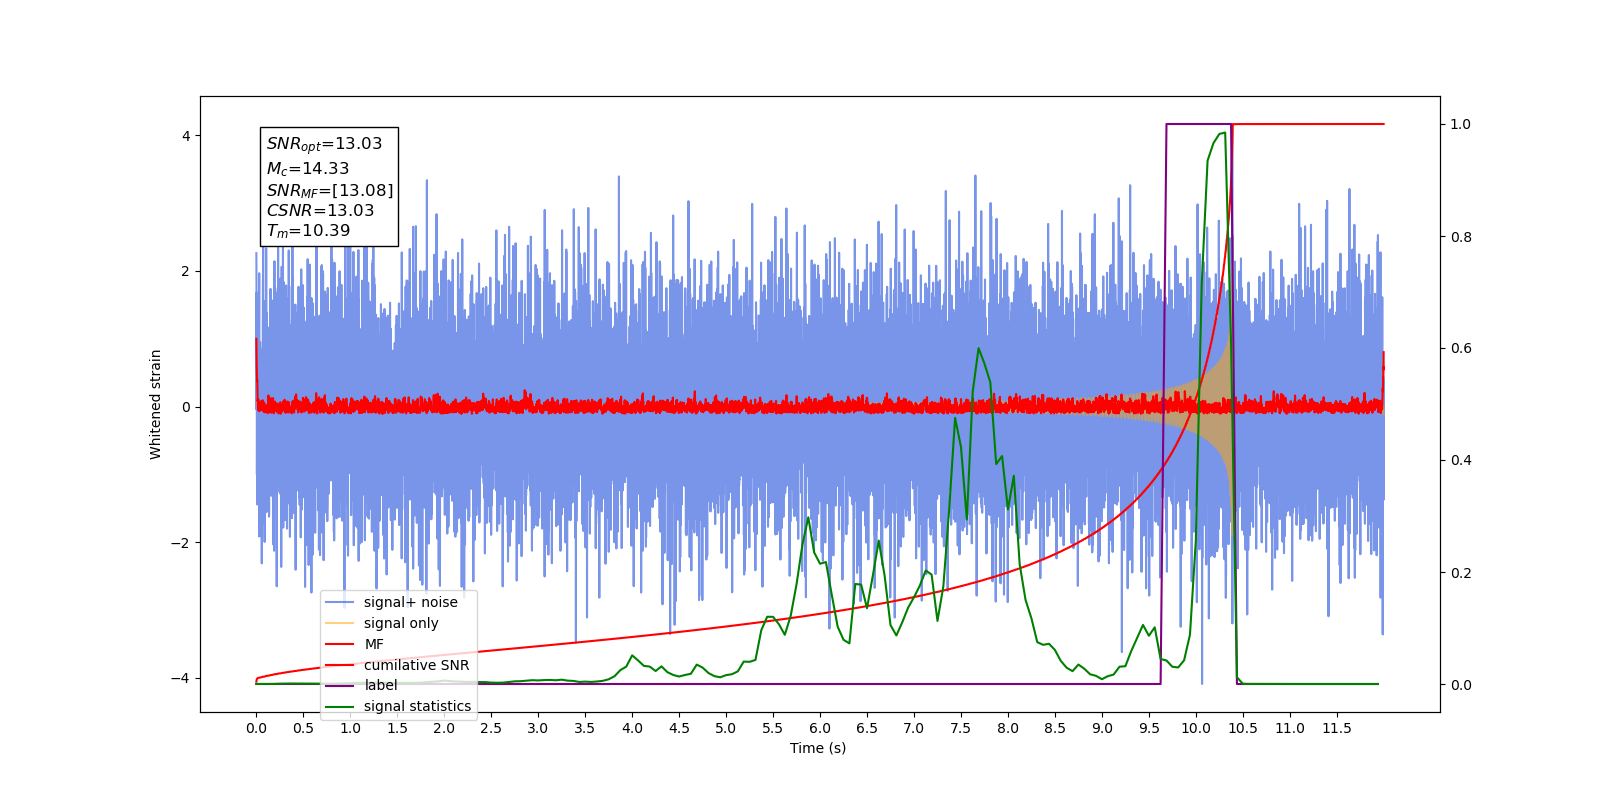Screen dimensions: 1600x800
Task: Click the Tm=10.39 annotation text
Action: click(308, 231)
